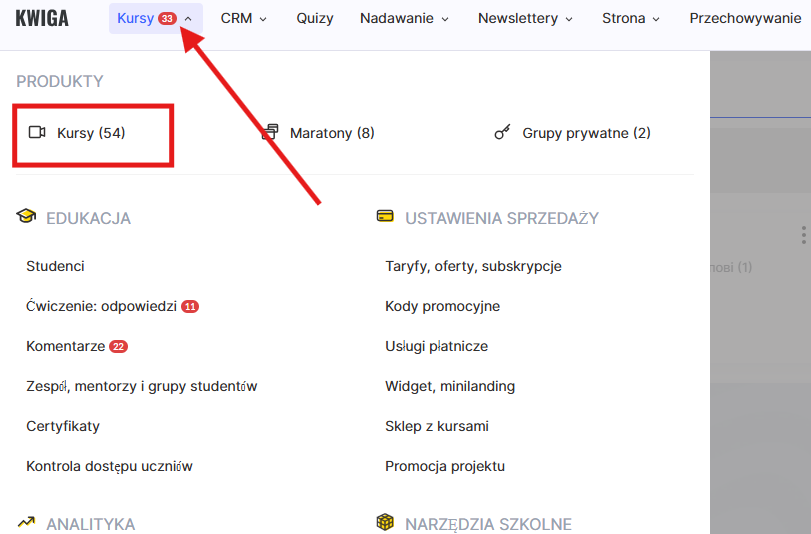Go to the Quizy menu item
Image resolution: width=811 pixels, height=534 pixels.
pyautogui.click(x=315, y=18)
